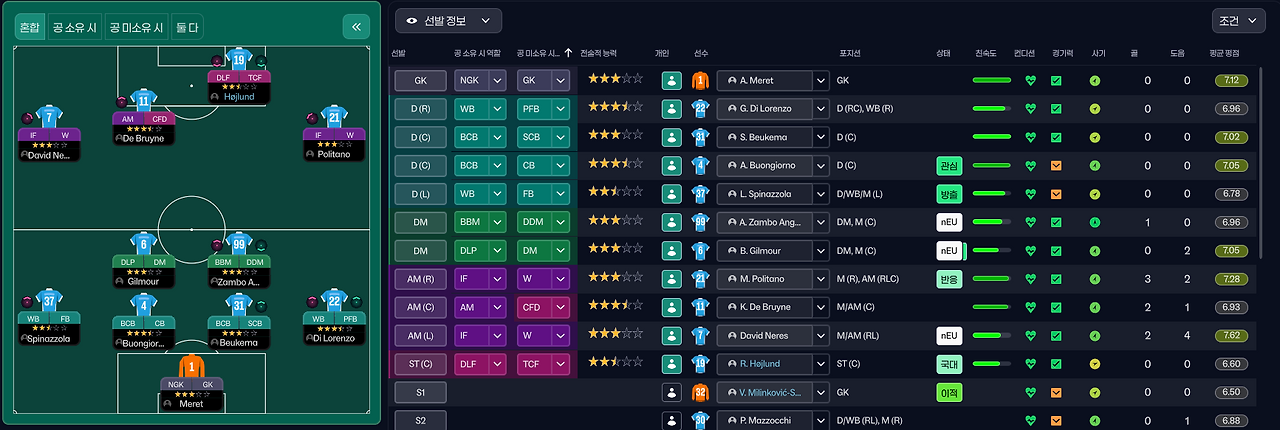Click condition heart icon in Meret's row

click(x=1031, y=81)
